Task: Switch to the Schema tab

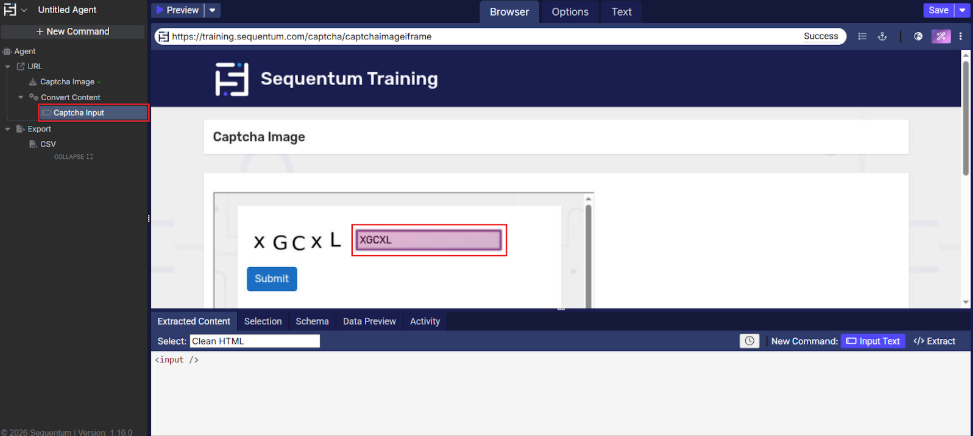Action: point(312,321)
